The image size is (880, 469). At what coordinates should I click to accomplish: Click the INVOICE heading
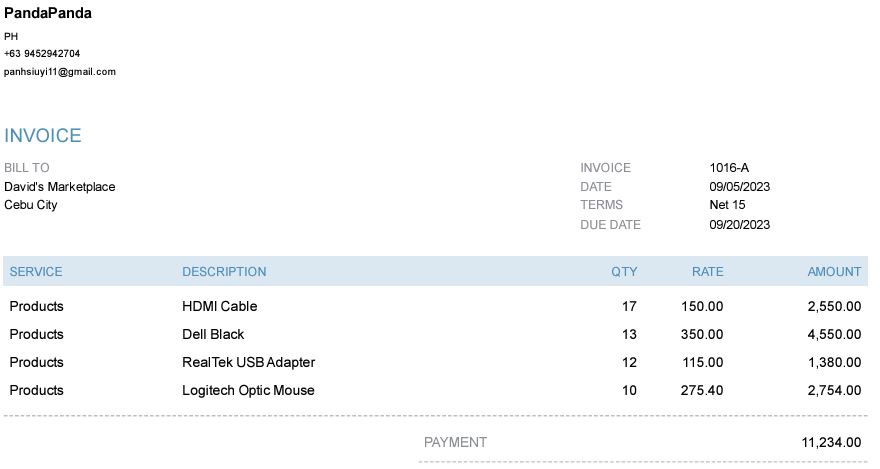[x=43, y=136]
